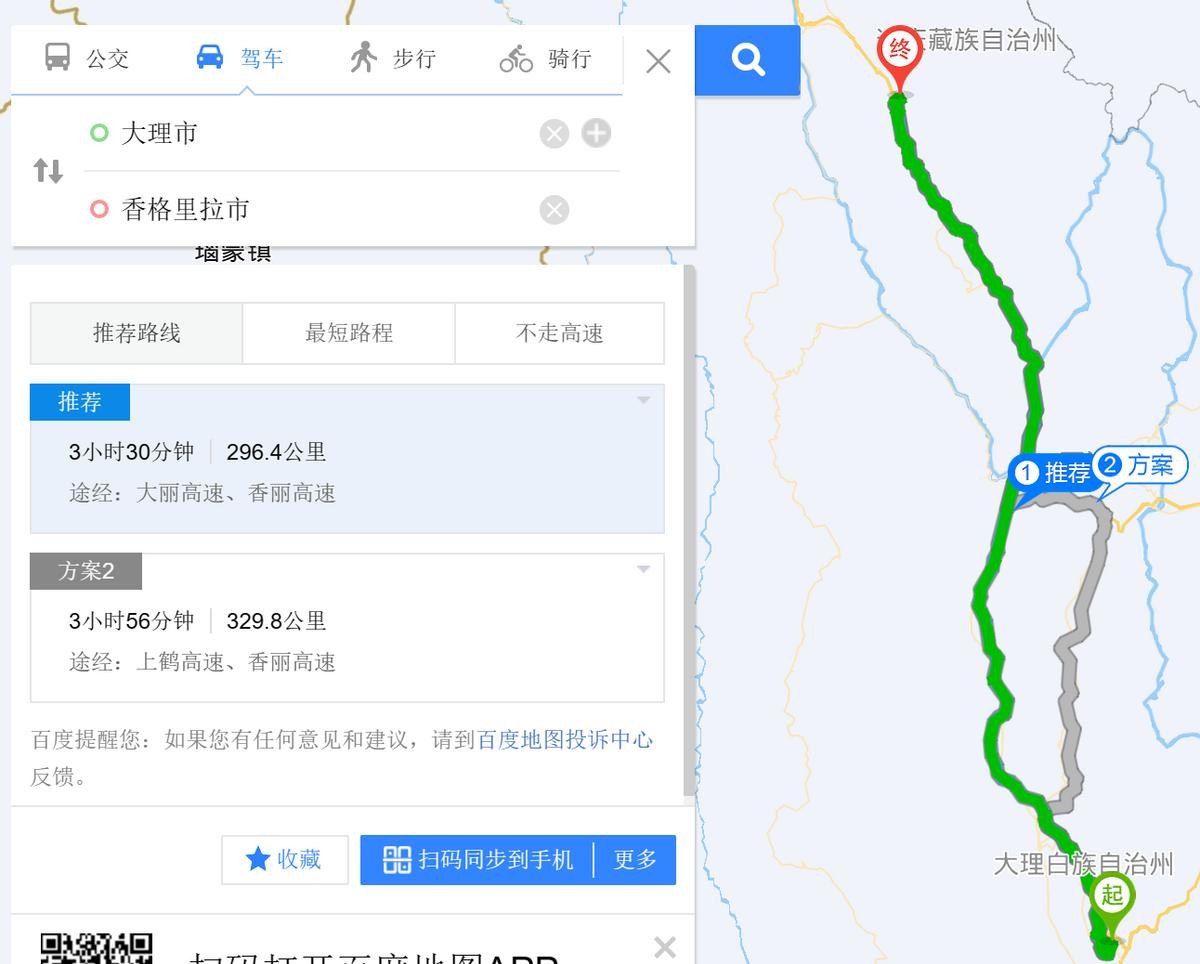
Task: Expand the 推荐 route details arrow
Action: (643, 400)
